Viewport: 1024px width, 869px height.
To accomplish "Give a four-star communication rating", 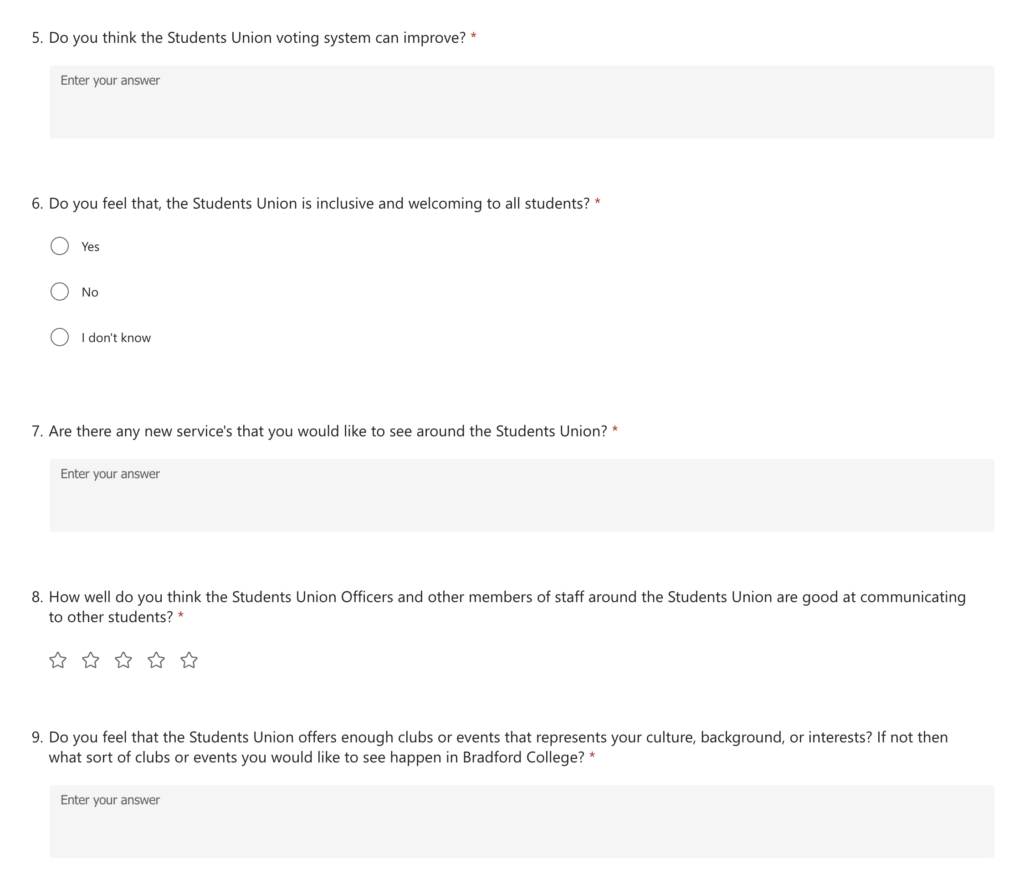I will click(x=156, y=660).
